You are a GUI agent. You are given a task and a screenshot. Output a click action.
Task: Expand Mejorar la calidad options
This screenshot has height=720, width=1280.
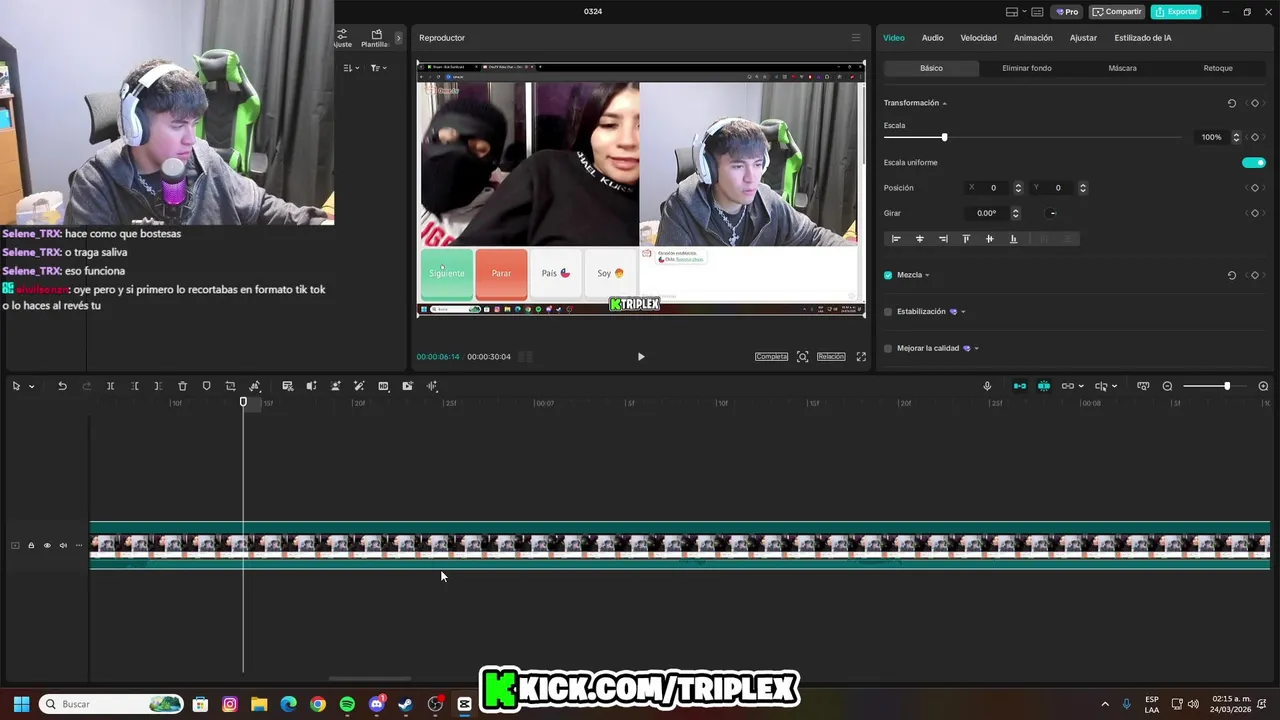[x=976, y=349]
